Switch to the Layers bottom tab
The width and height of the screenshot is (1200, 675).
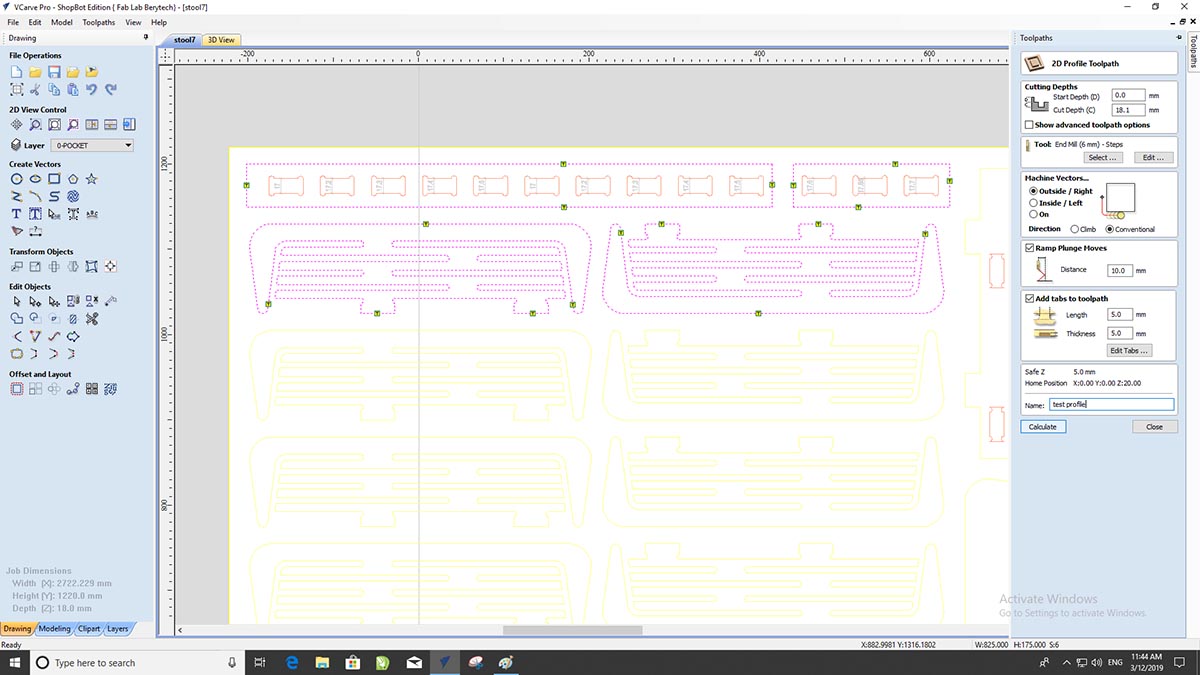click(118, 629)
